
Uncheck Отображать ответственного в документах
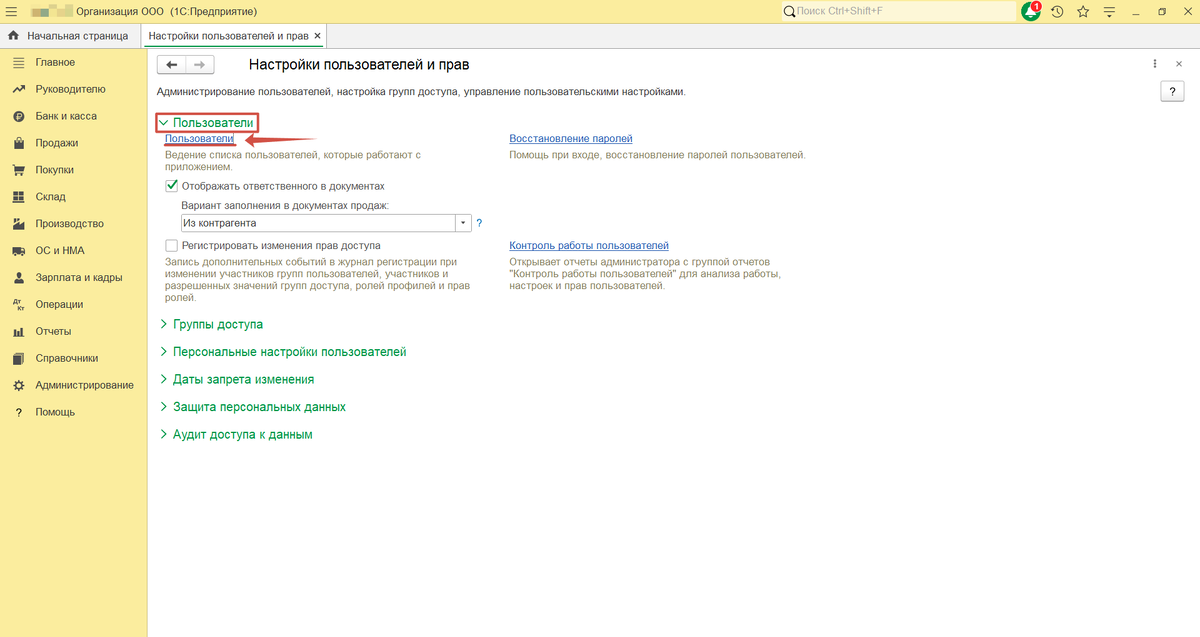click(x=172, y=186)
